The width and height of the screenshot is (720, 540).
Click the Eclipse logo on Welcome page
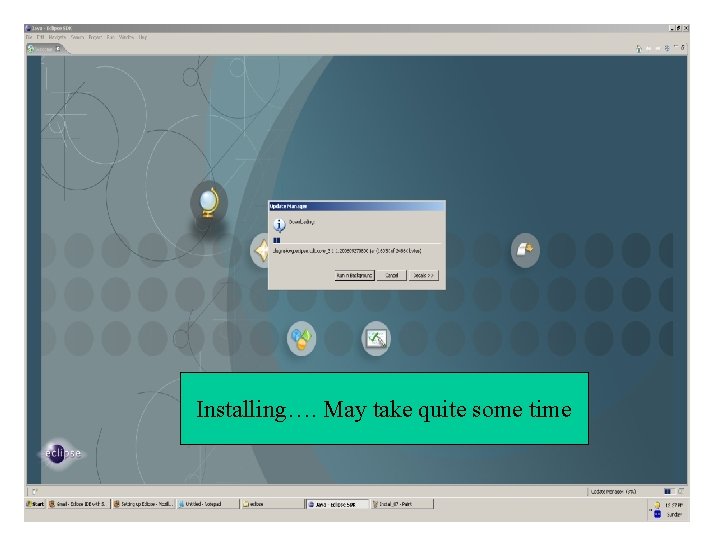[61, 454]
